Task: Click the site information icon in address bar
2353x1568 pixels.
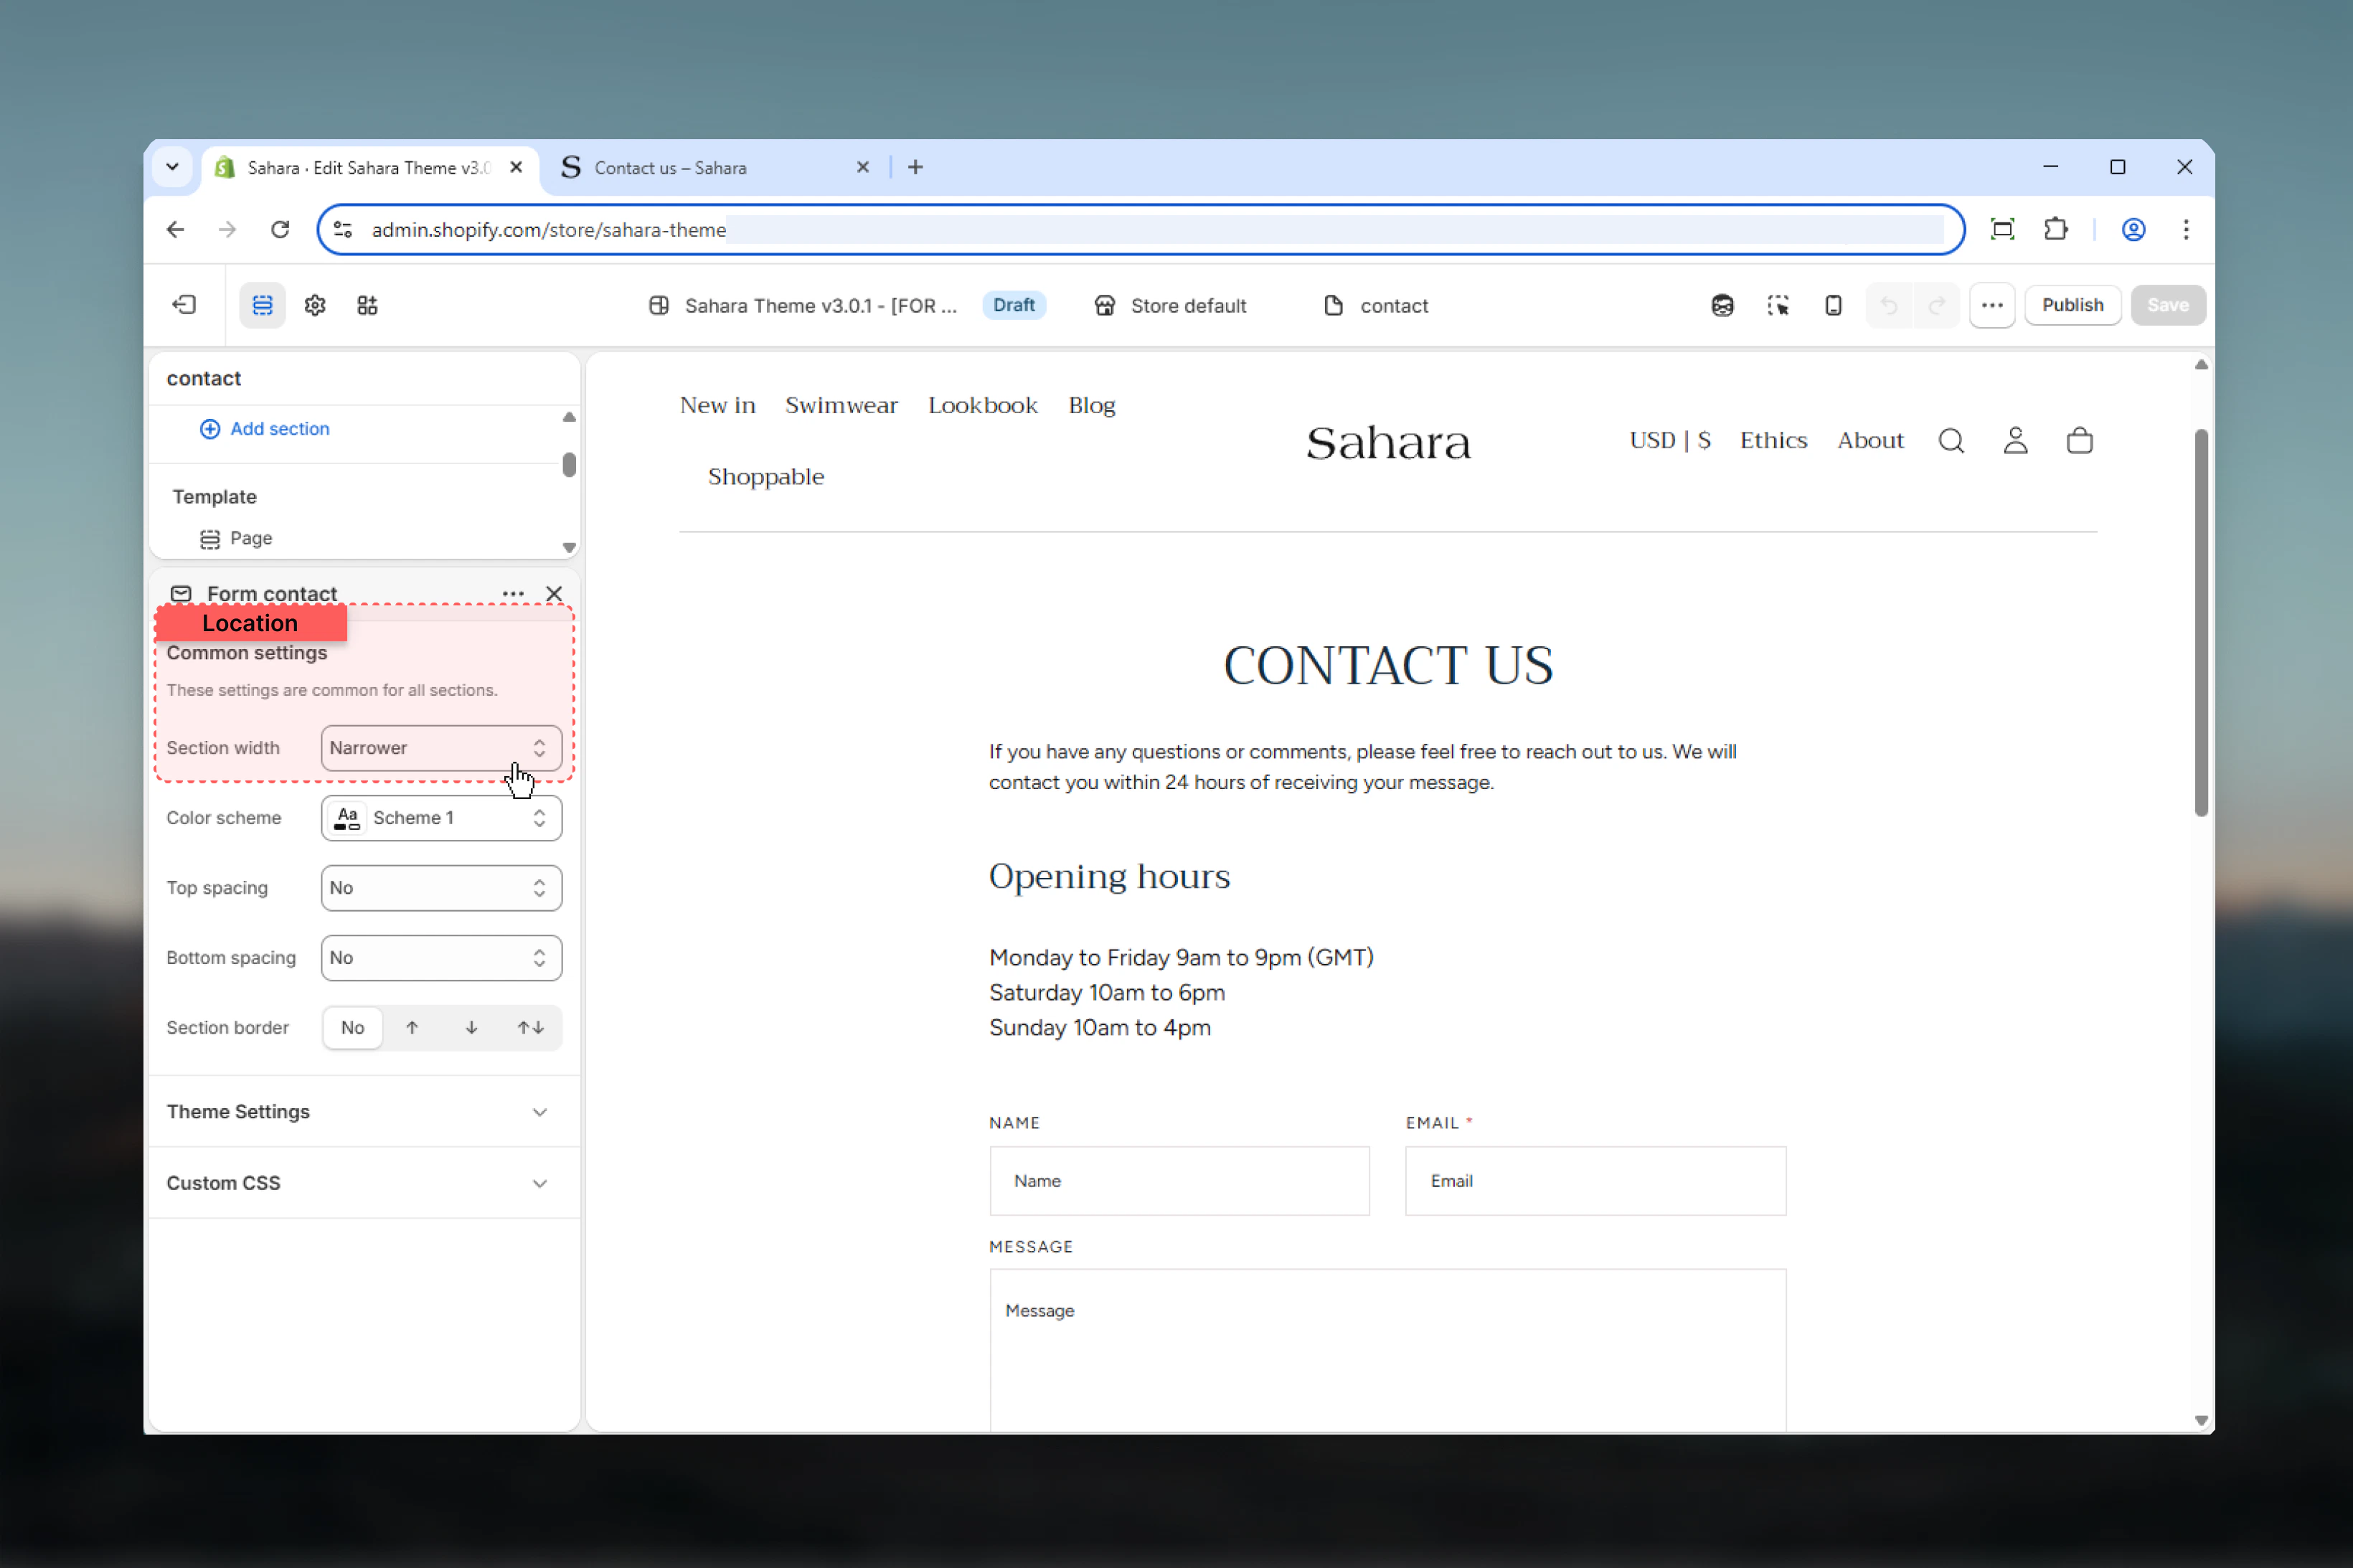Action: [343, 230]
